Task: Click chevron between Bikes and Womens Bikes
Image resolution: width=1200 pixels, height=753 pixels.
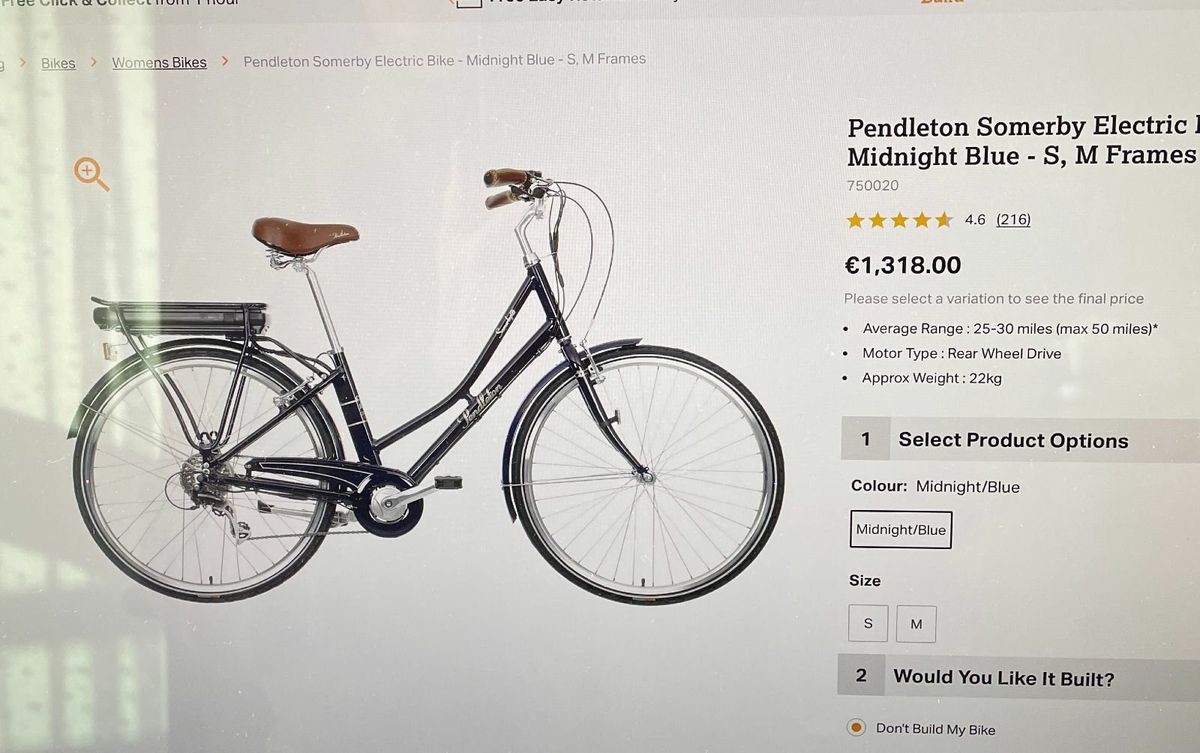Action: (93, 62)
